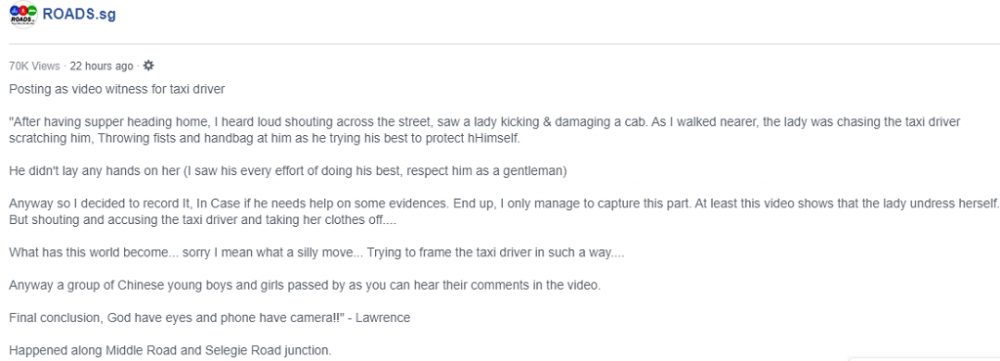Click the "Middle Road and Selegie Road junction" line
Image resolution: width=1000 pixels, height=361 pixels.
(x=170, y=350)
